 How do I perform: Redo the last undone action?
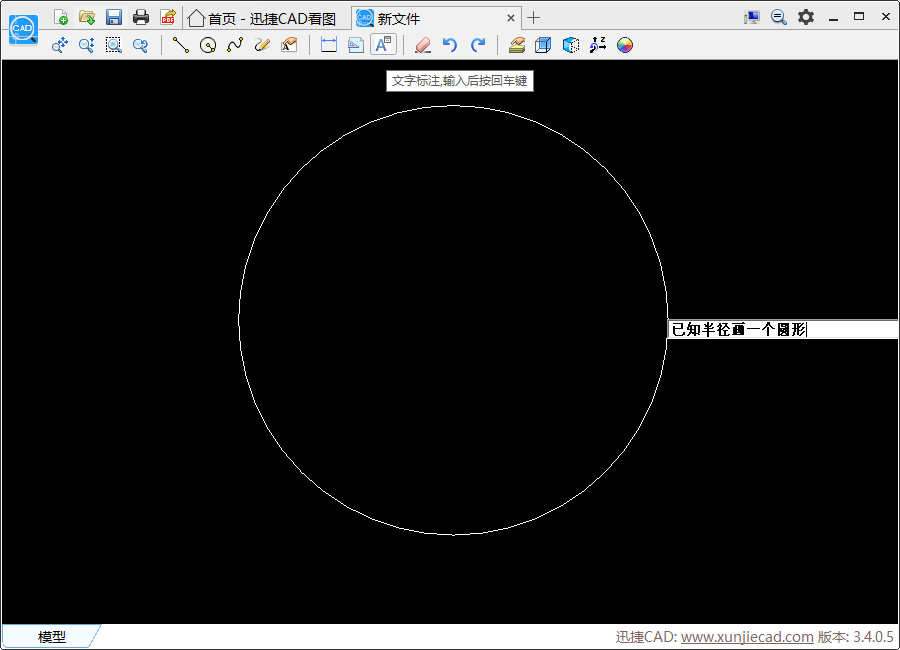478,45
